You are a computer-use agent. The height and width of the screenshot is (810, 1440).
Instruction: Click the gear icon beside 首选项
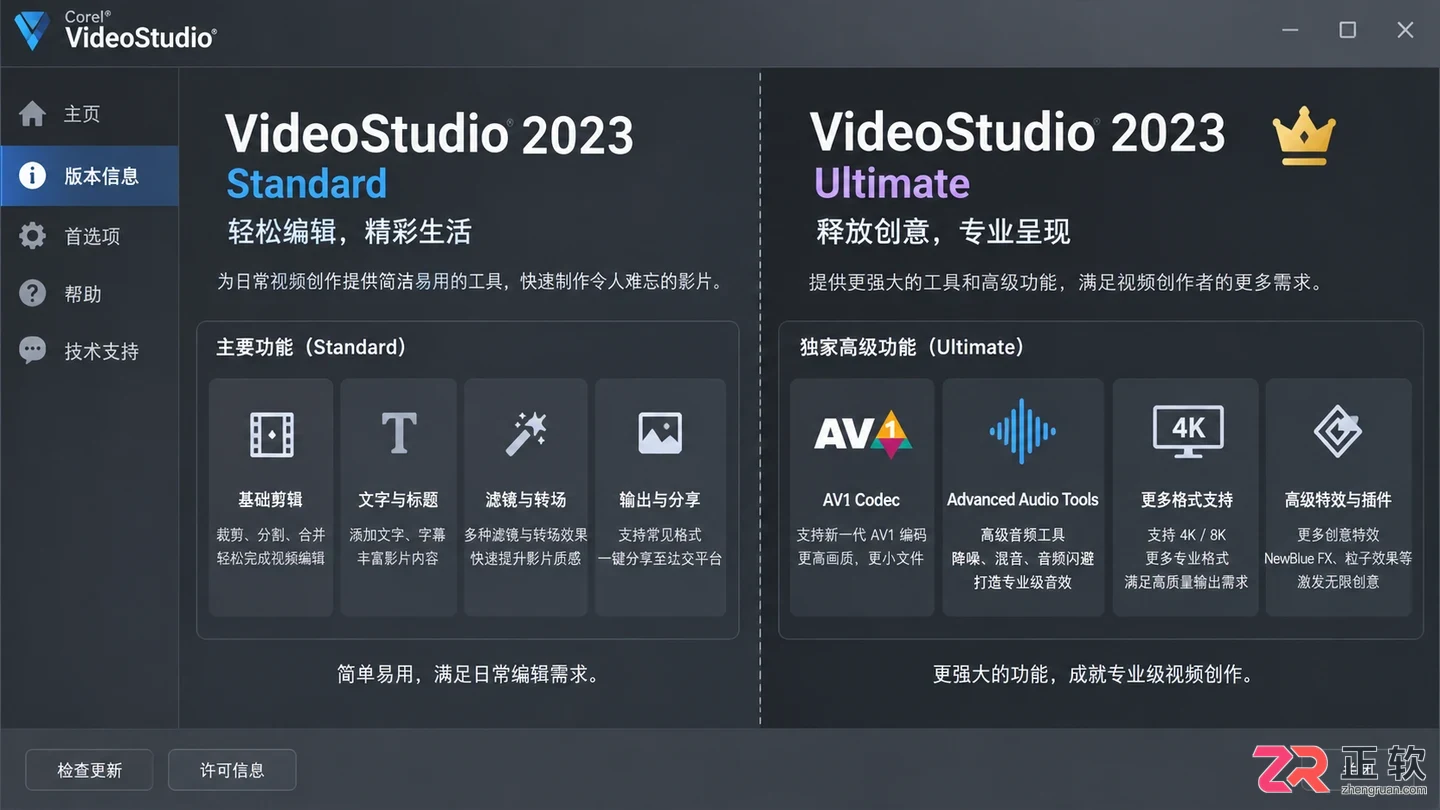pyautogui.click(x=32, y=236)
